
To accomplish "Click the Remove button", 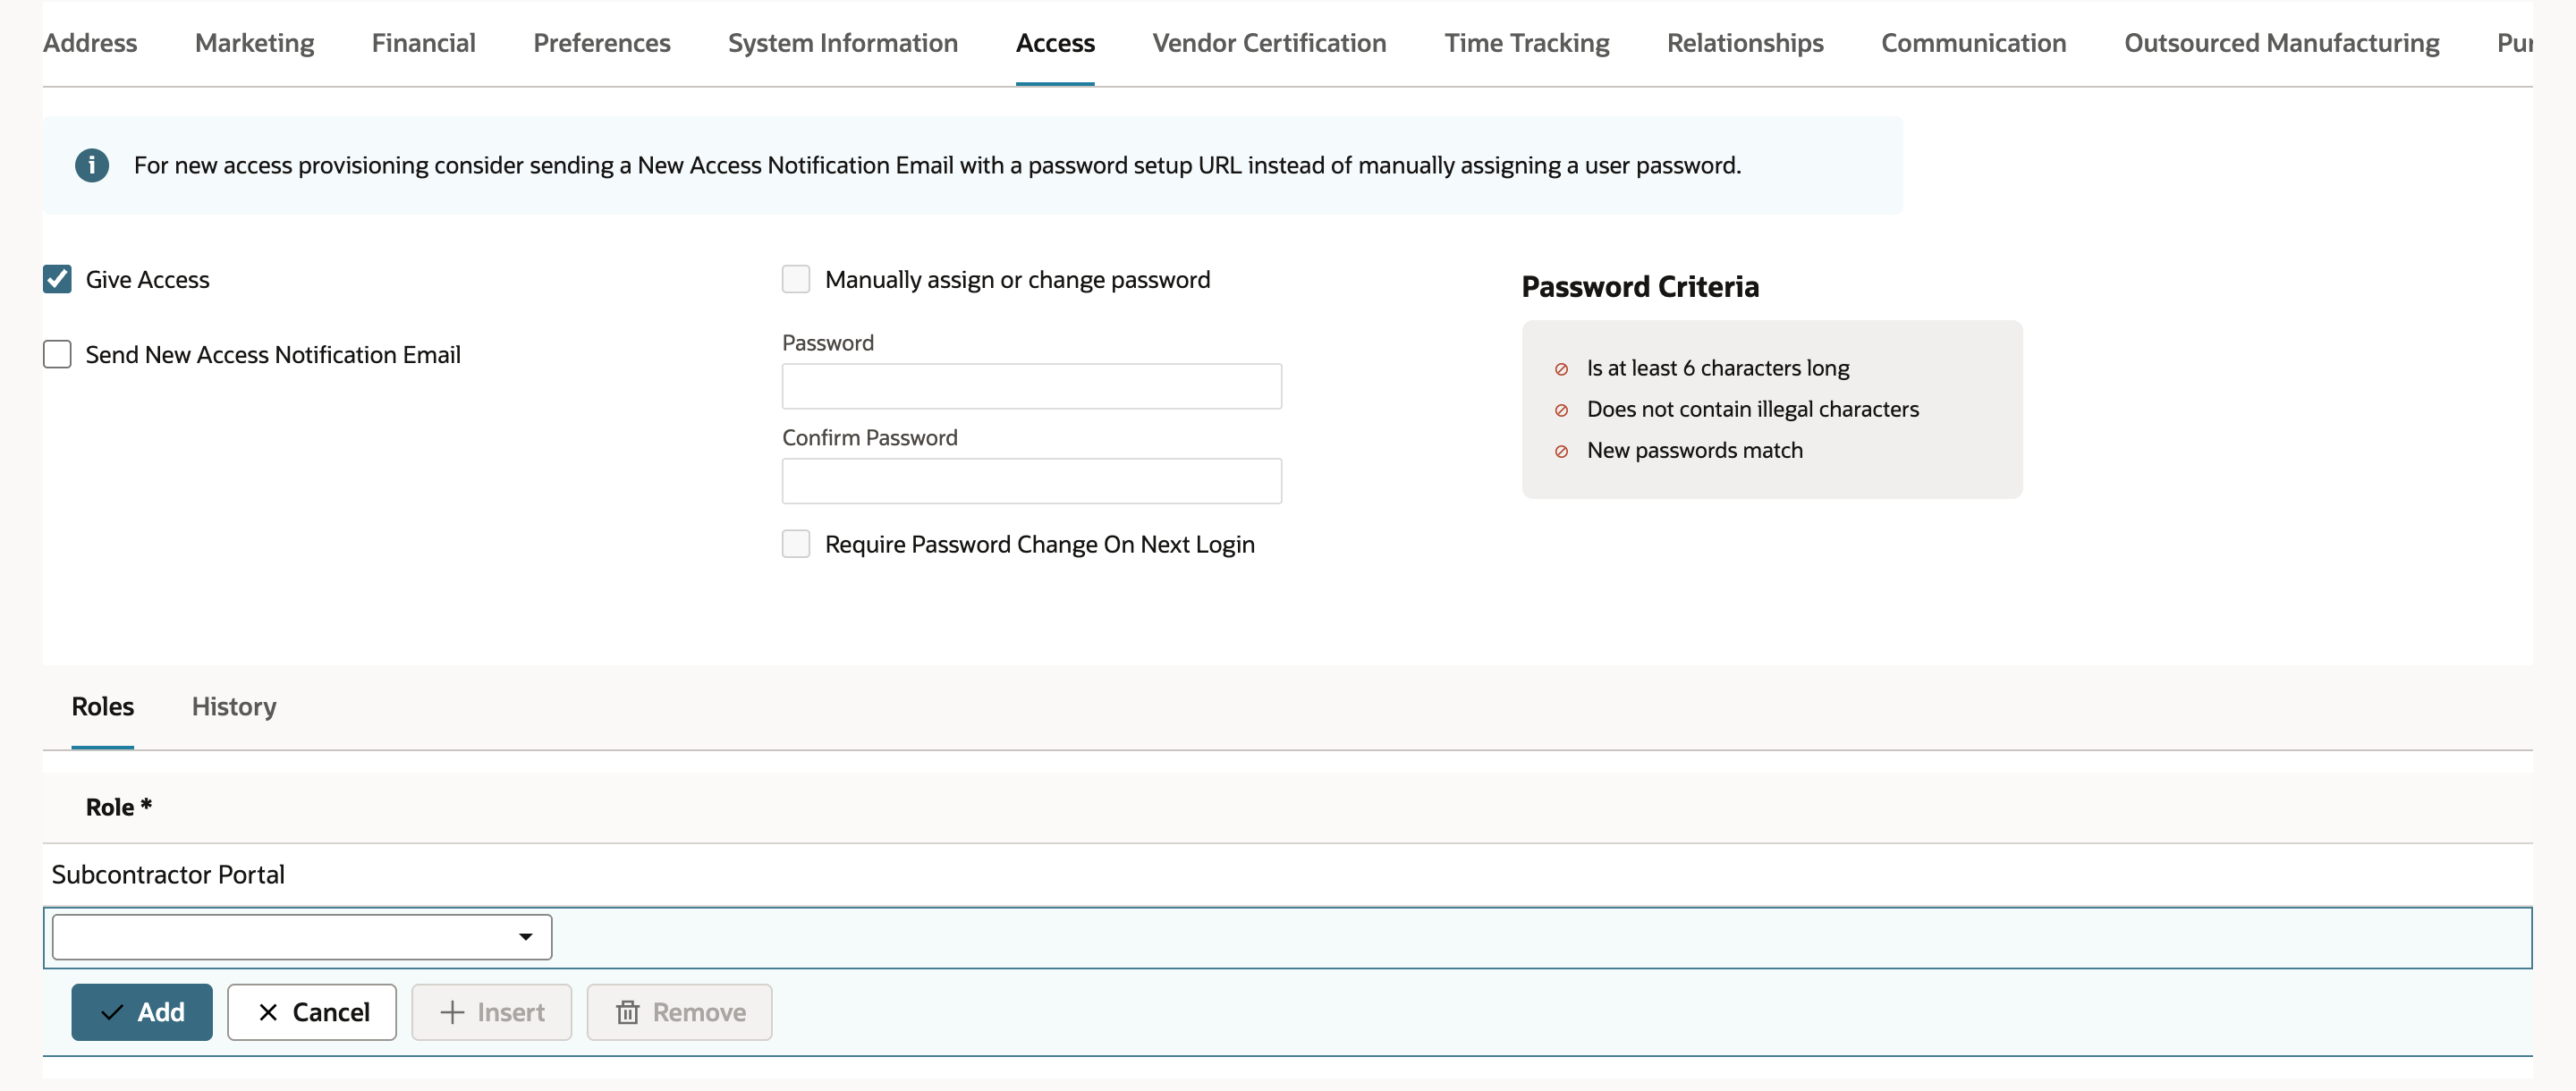I will 680,1012.
